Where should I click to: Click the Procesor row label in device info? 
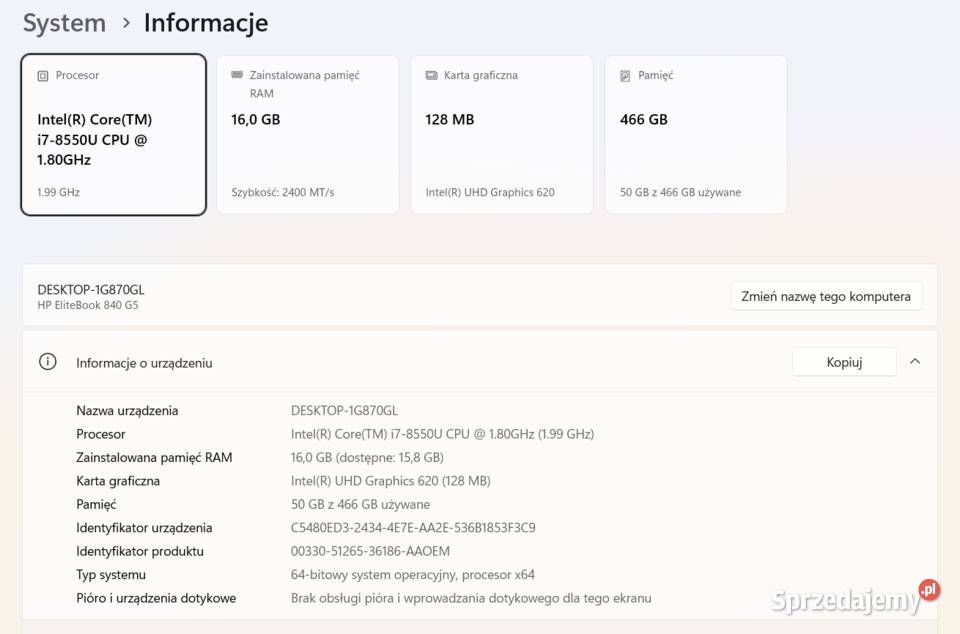tap(100, 434)
